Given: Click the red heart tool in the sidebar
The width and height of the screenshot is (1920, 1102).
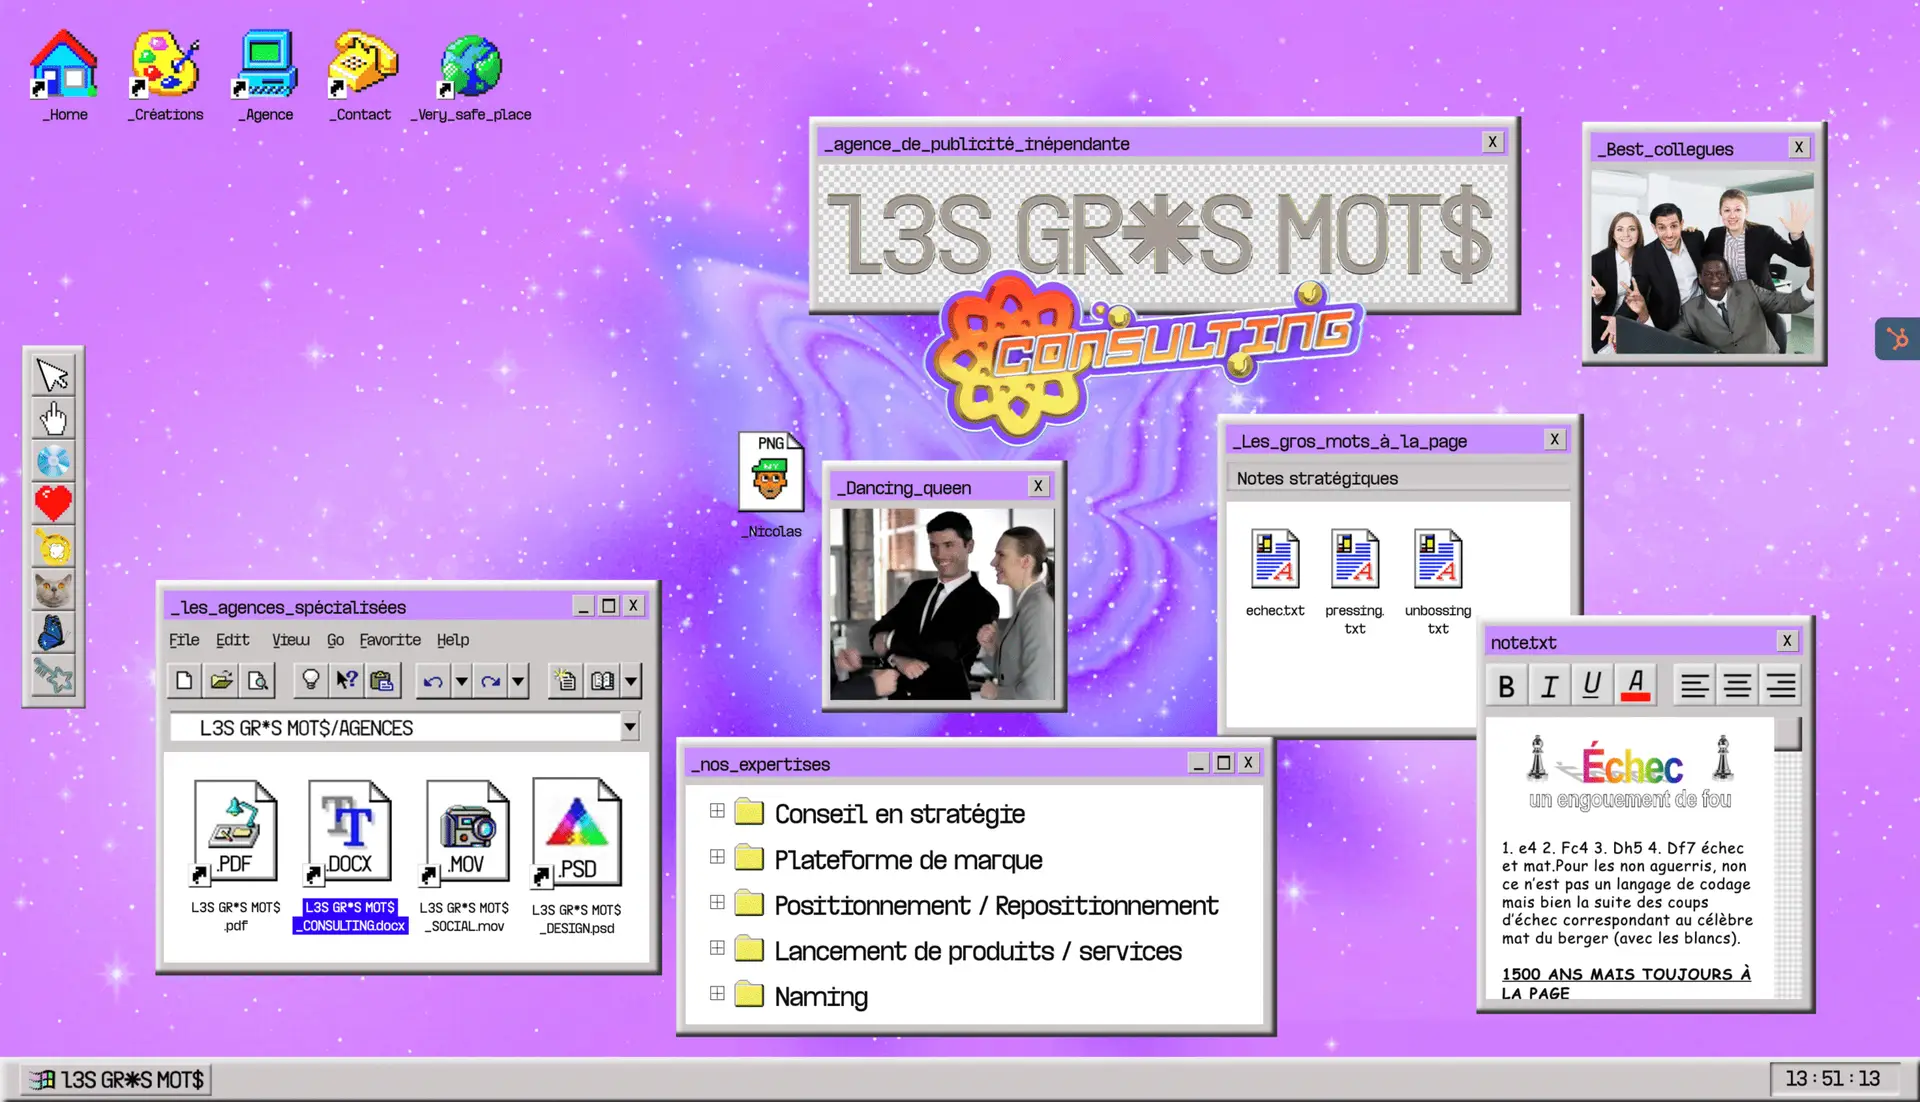Looking at the screenshot, I should point(53,504).
